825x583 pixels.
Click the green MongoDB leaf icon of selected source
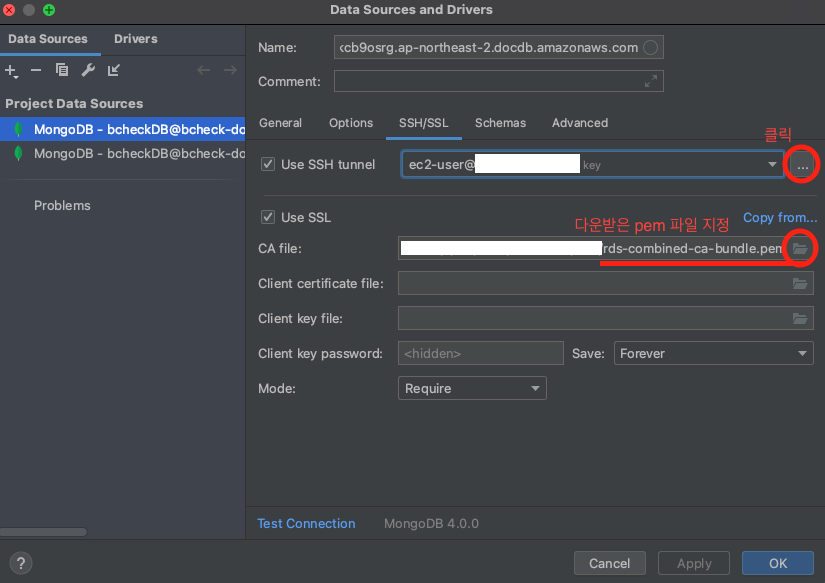(x=18, y=129)
